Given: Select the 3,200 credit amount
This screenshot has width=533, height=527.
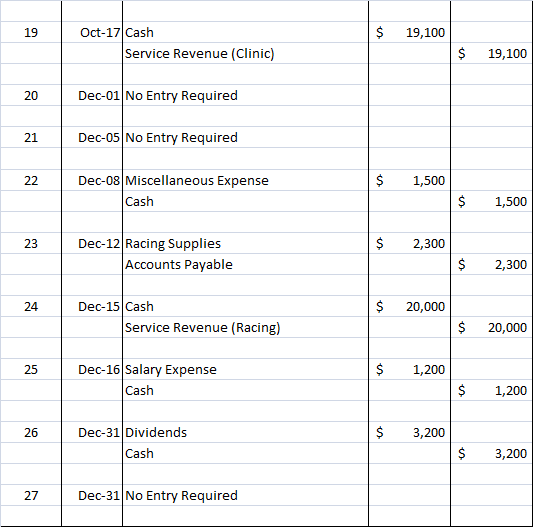Looking at the screenshot, I should pyautogui.click(x=492, y=453).
